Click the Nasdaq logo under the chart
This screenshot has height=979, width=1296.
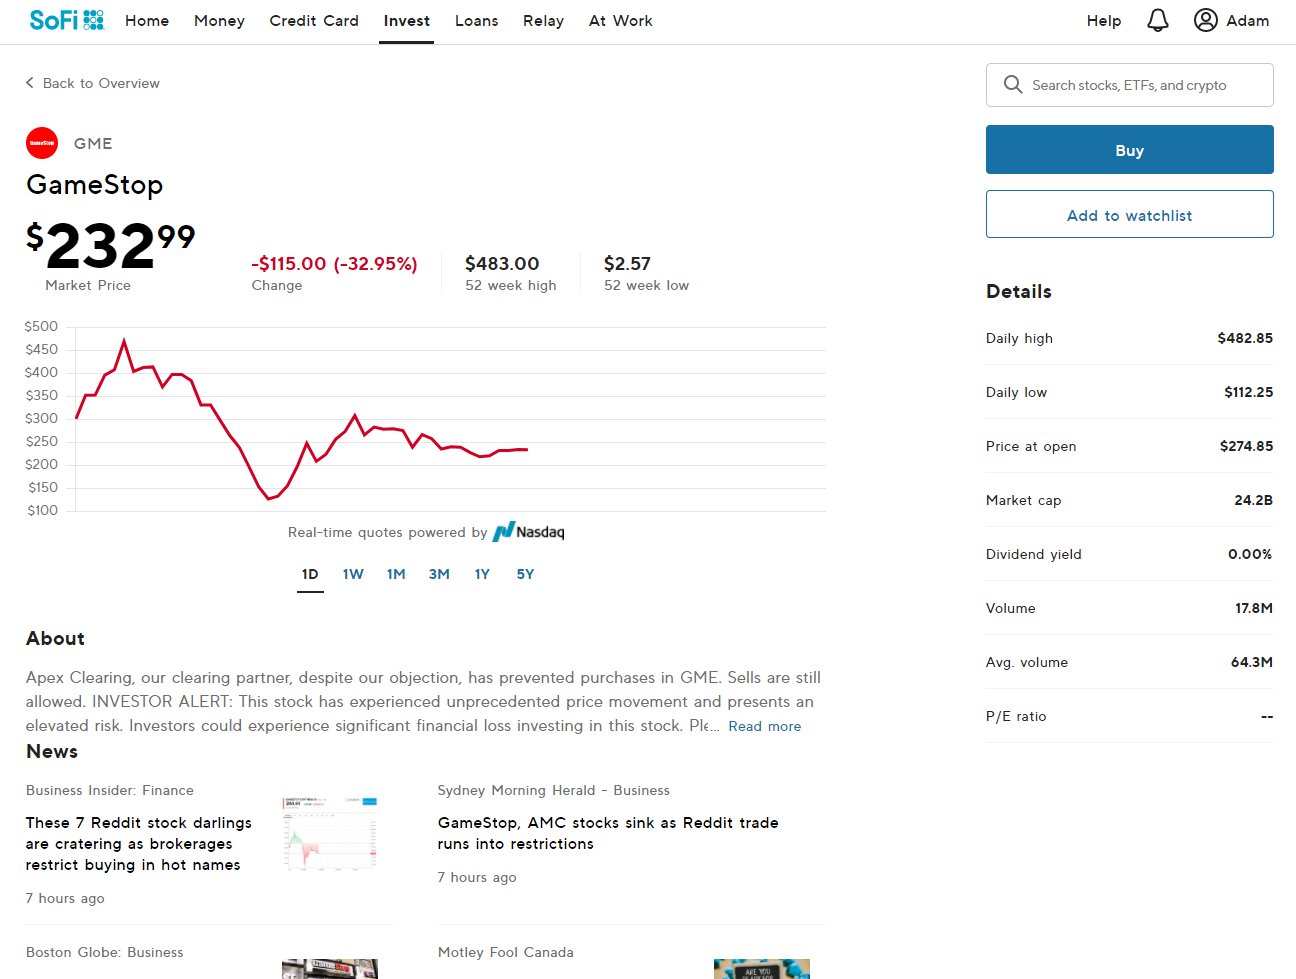click(528, 532)
